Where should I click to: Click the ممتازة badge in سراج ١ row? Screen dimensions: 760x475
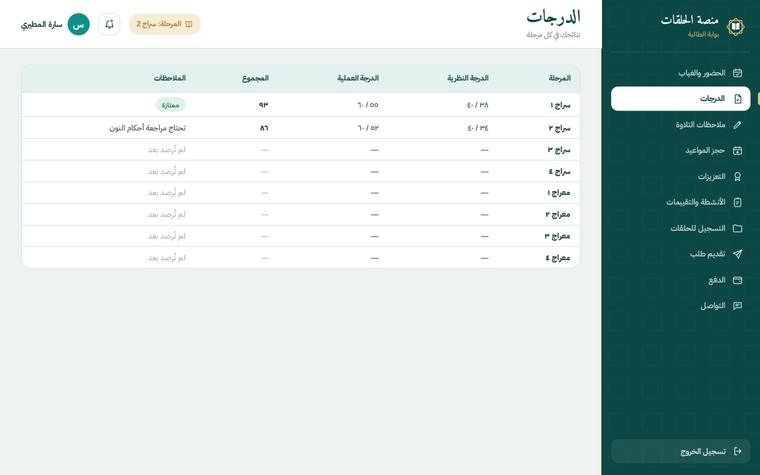(171, 105)
